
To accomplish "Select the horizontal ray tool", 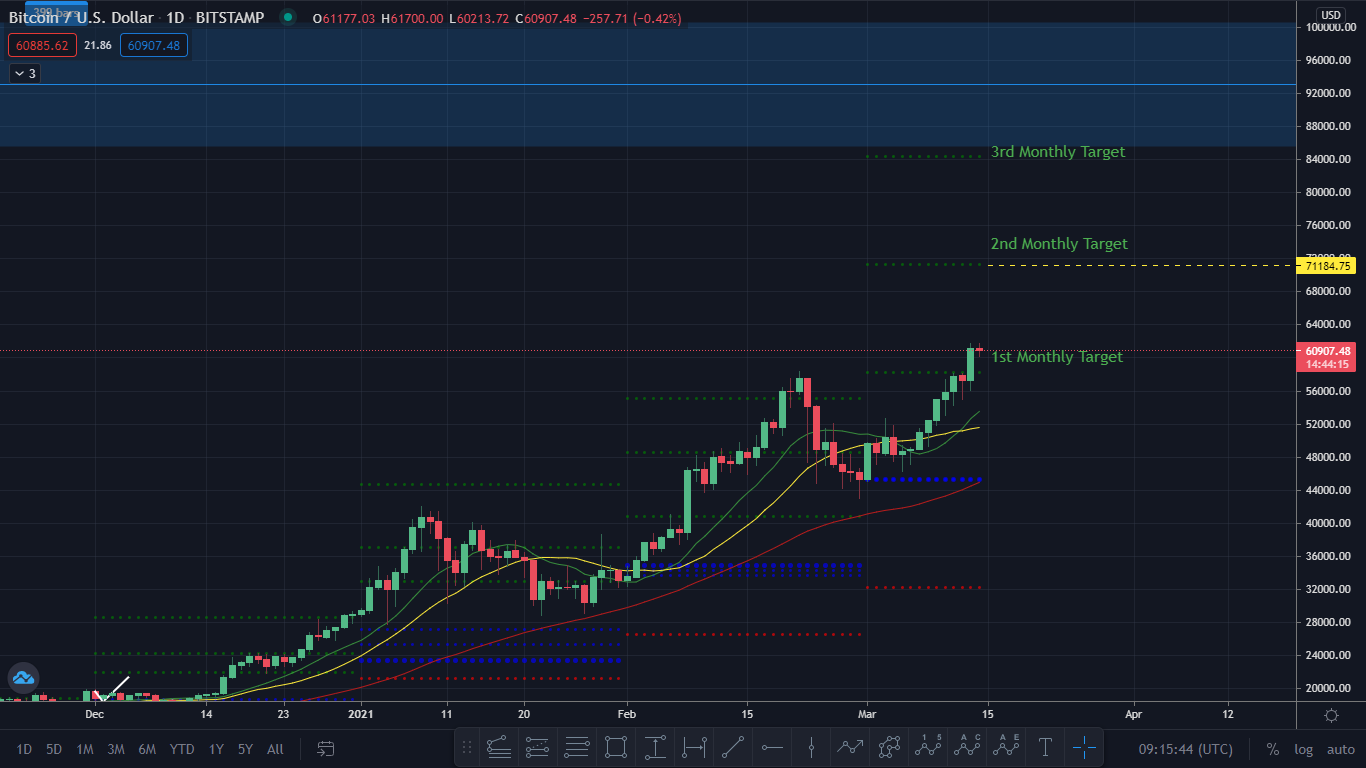I will coord(772,746).
